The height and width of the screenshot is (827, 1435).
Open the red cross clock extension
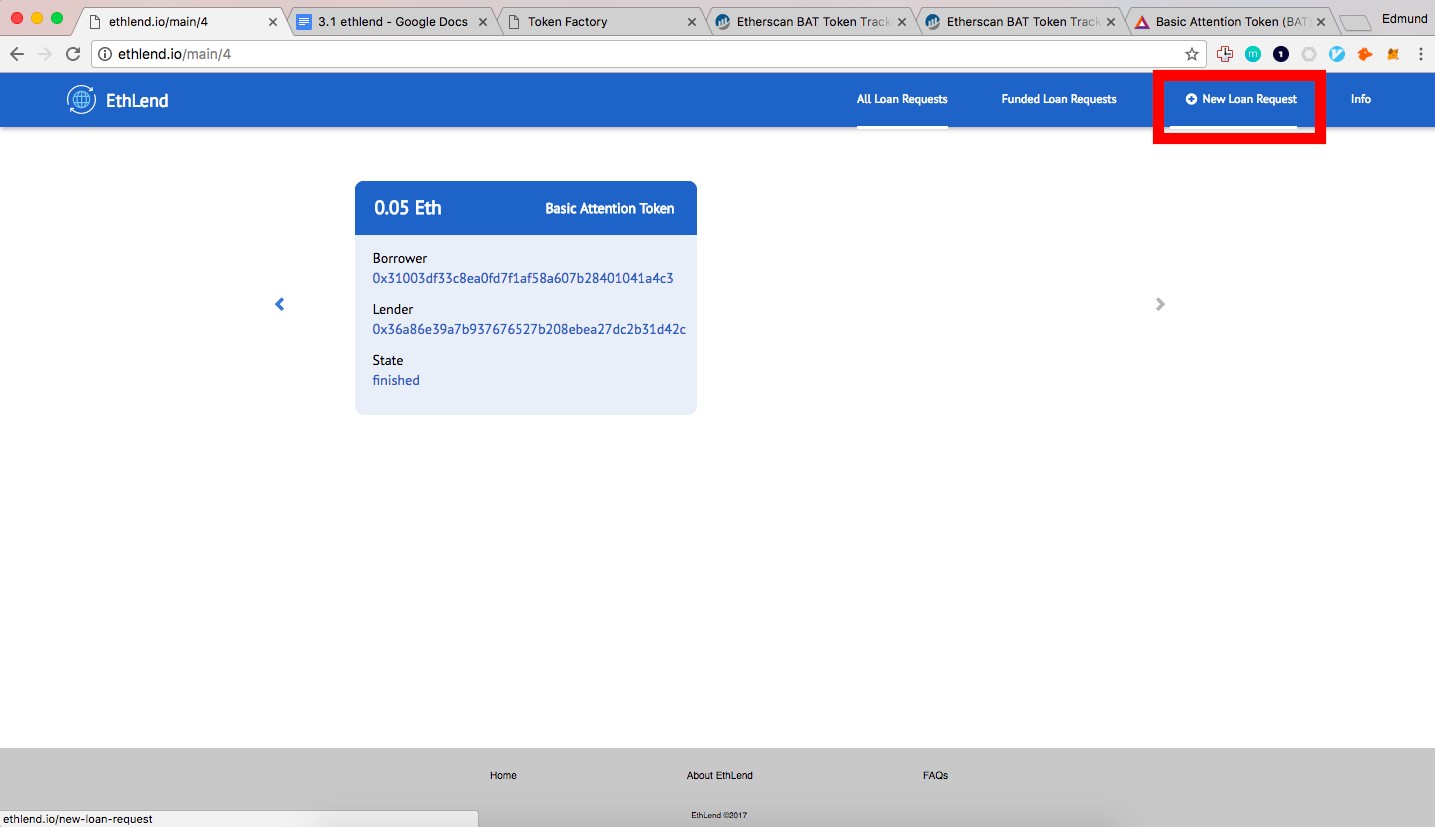(1225, 54)
